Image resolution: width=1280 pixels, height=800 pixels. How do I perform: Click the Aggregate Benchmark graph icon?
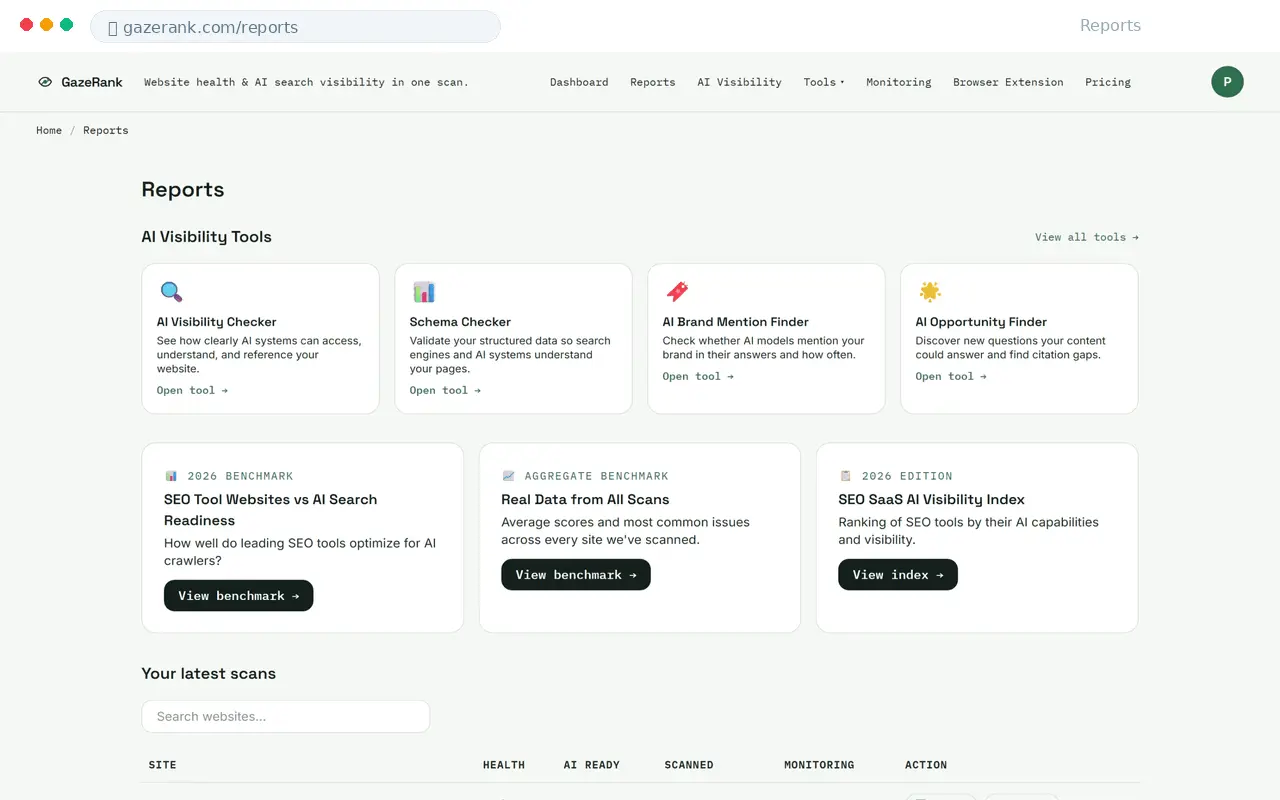click(x=508, y=476)
